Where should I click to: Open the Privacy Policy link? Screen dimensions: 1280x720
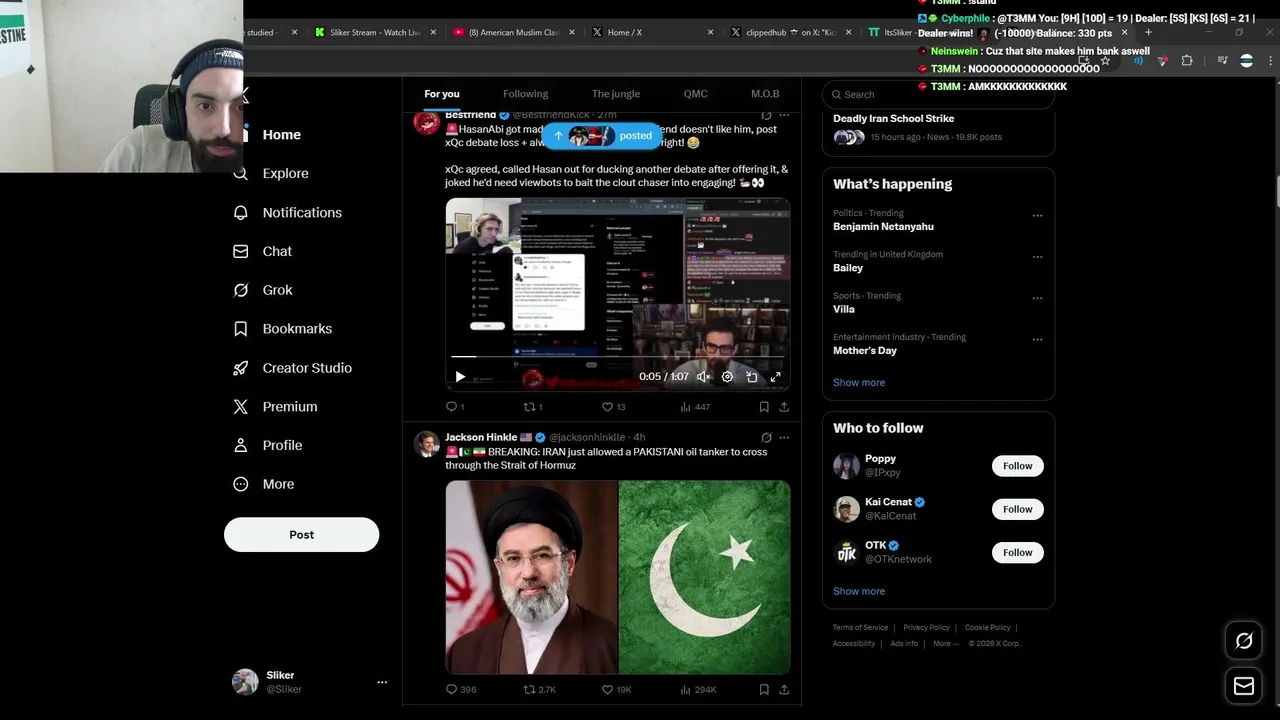[x=926, y=628]
